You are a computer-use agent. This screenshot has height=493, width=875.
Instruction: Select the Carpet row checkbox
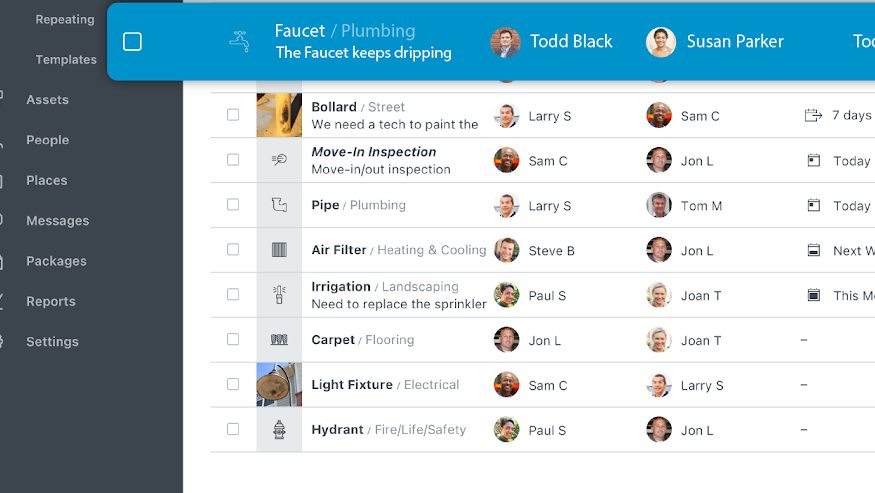point(233,340)
